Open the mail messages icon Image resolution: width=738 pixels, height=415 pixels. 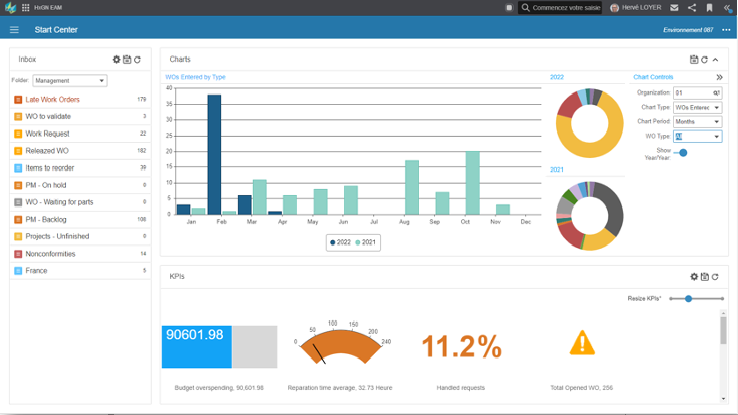(674, 8)
